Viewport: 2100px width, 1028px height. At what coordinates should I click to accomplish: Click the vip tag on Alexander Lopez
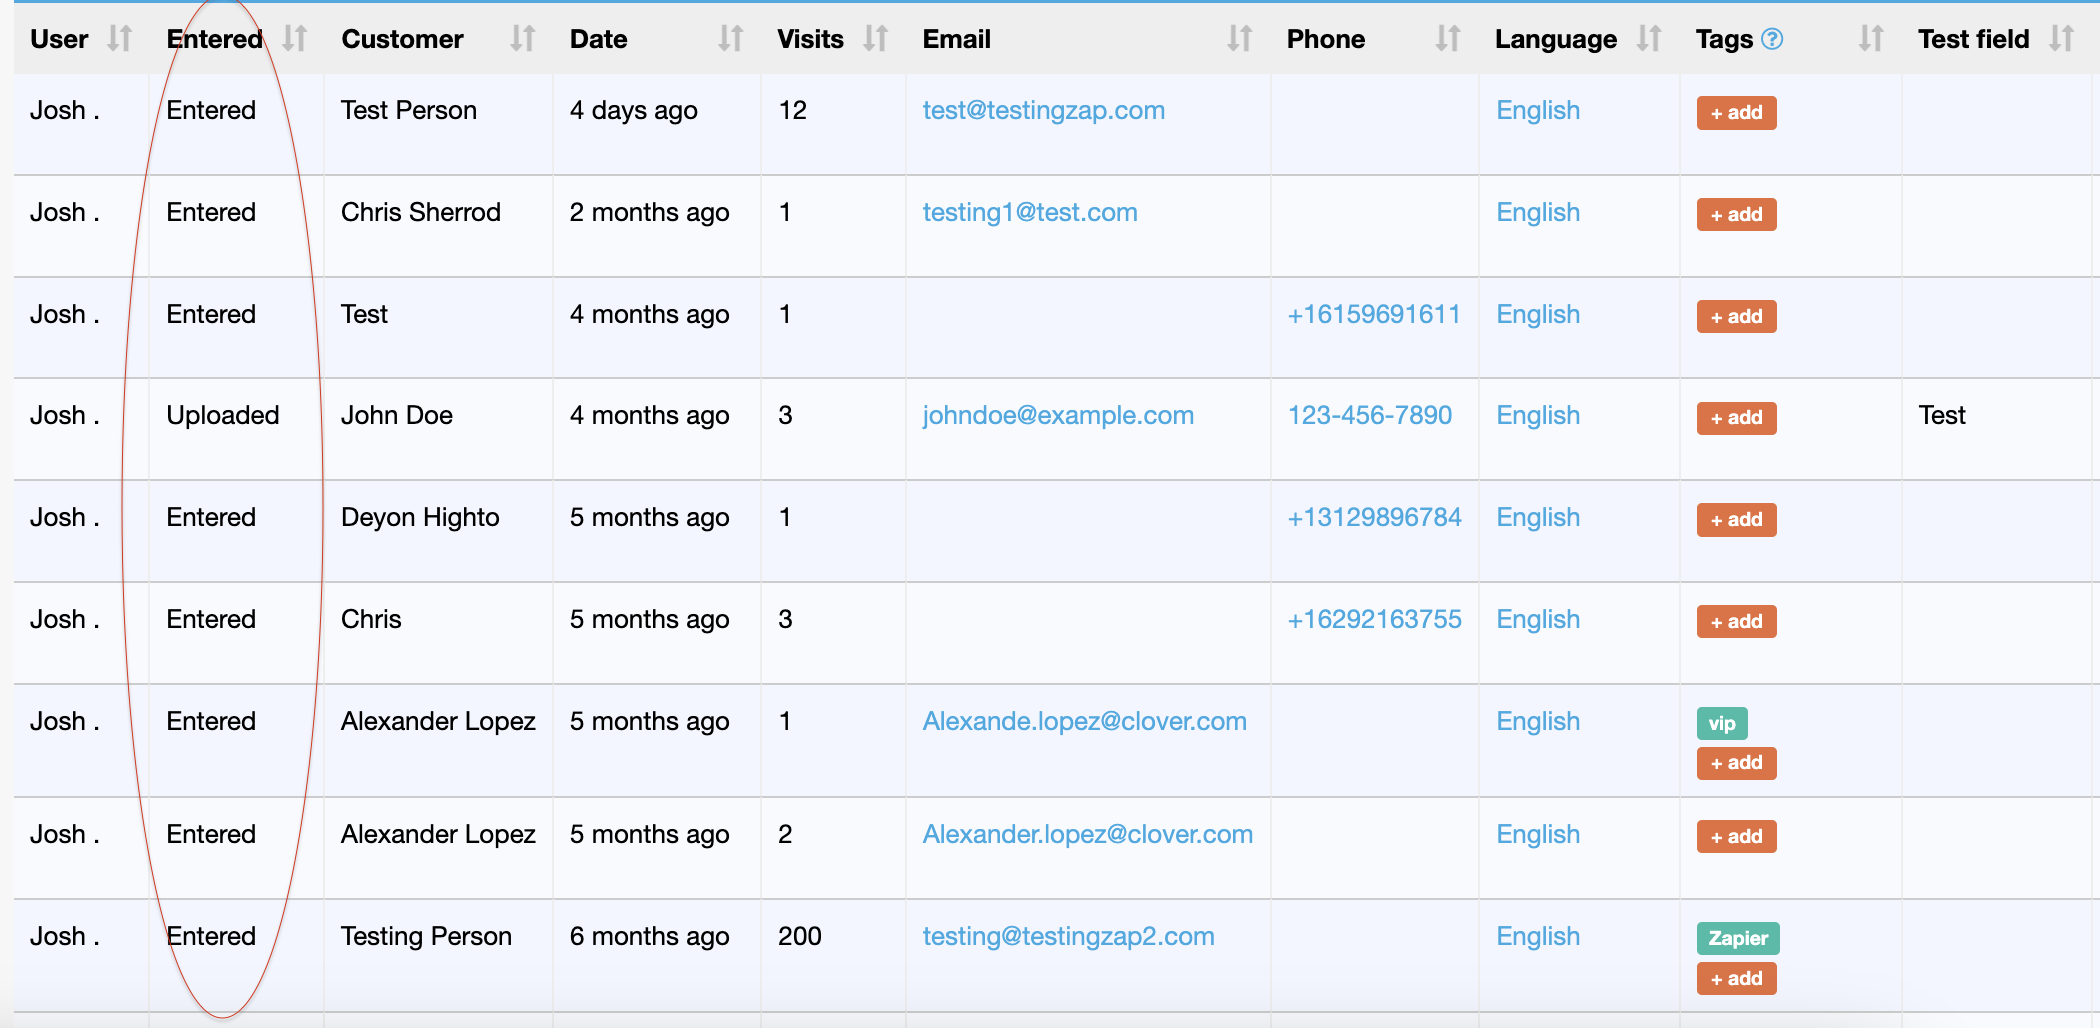[1721, 723]
